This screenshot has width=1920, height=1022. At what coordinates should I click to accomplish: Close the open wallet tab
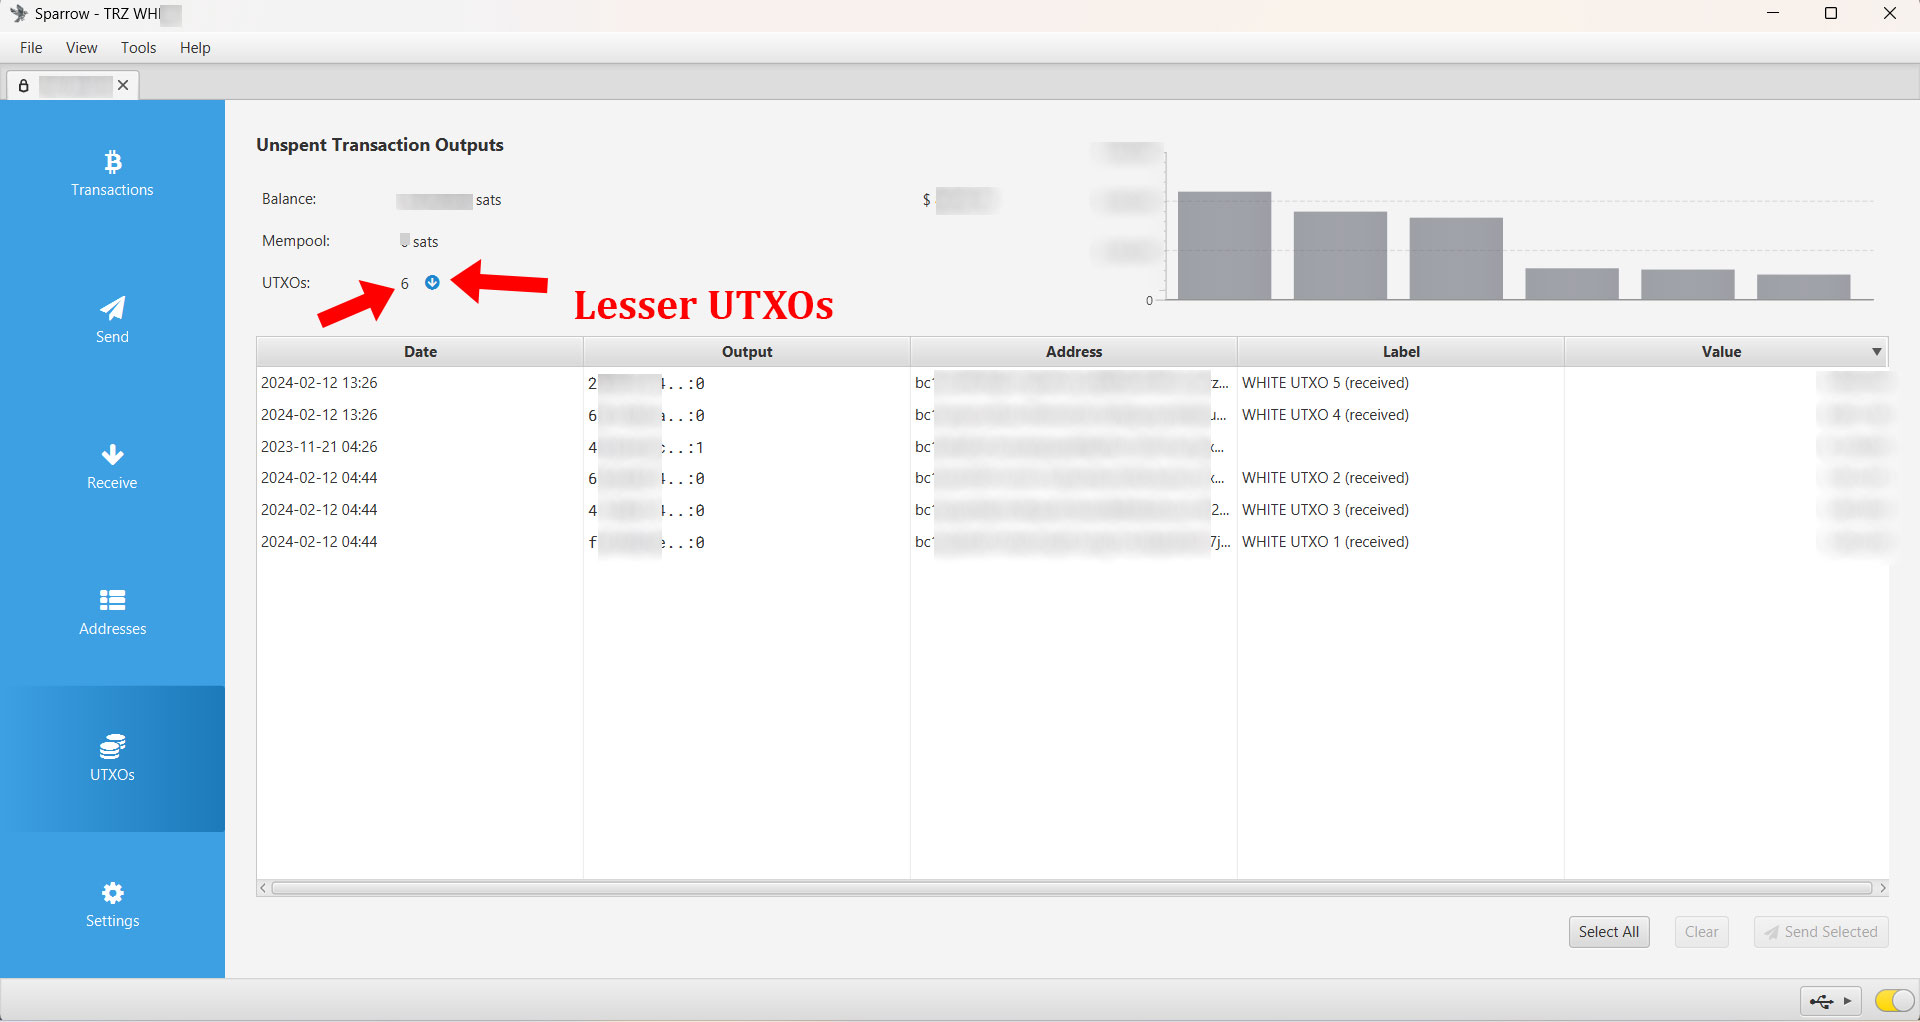(123, 85)
